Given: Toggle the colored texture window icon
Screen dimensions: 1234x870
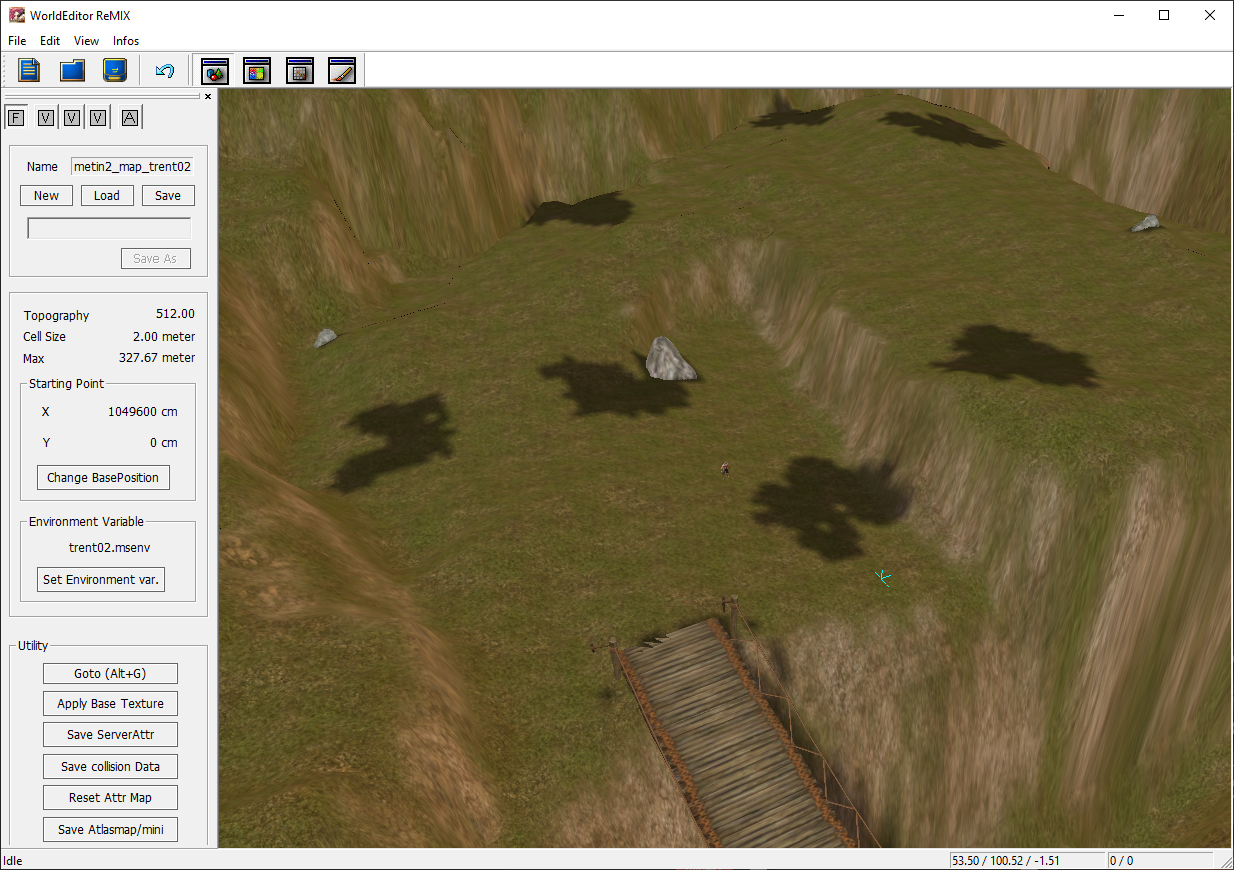Looking at the screenshot, I should 257,70.
